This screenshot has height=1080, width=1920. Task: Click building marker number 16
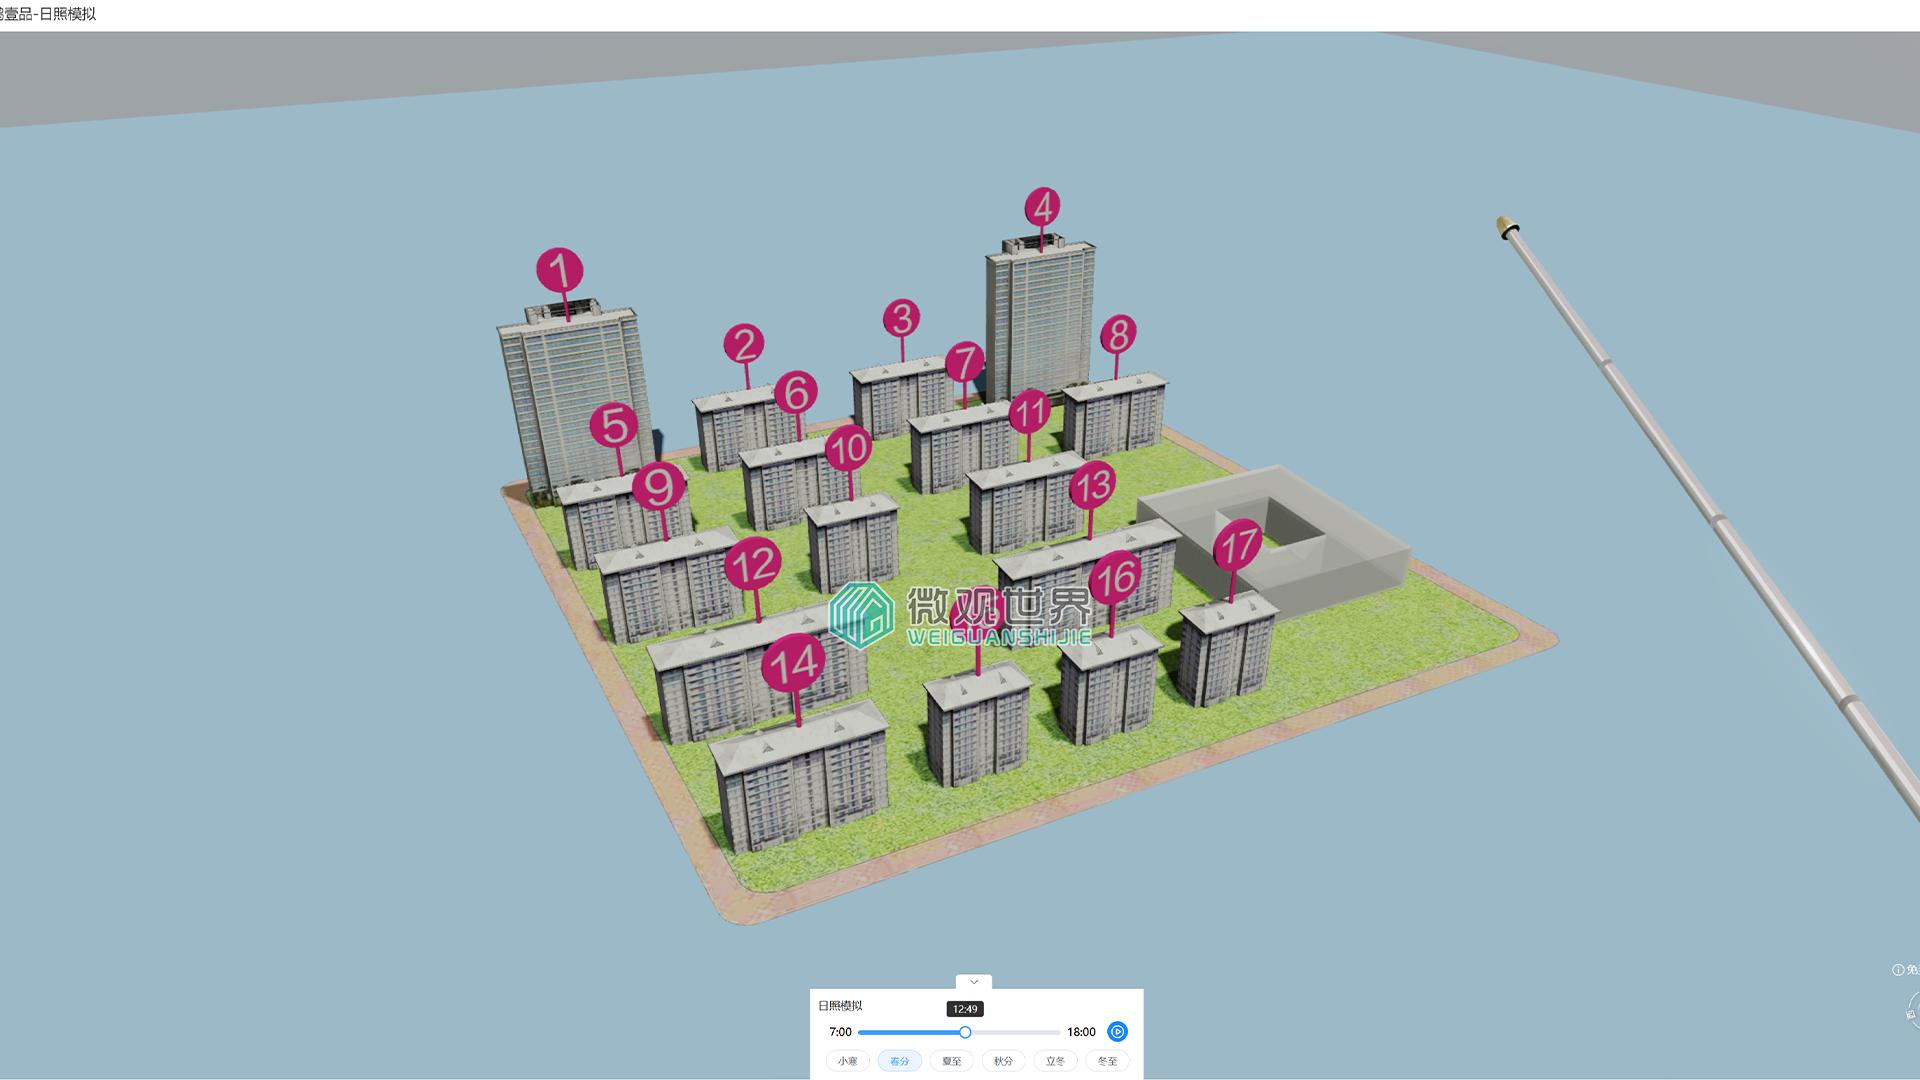tap(1114, 577)
